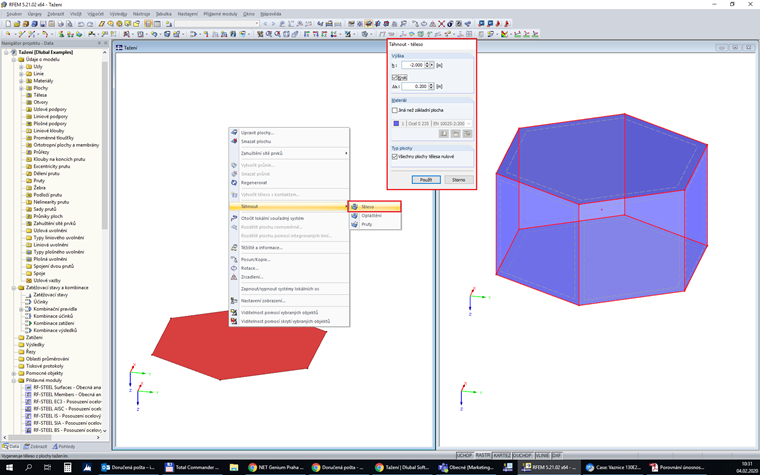Image resolution: width=760 pixels, height=475 pixels.
Task: Click the Undo arrow in toolbar
Action: 80,24
